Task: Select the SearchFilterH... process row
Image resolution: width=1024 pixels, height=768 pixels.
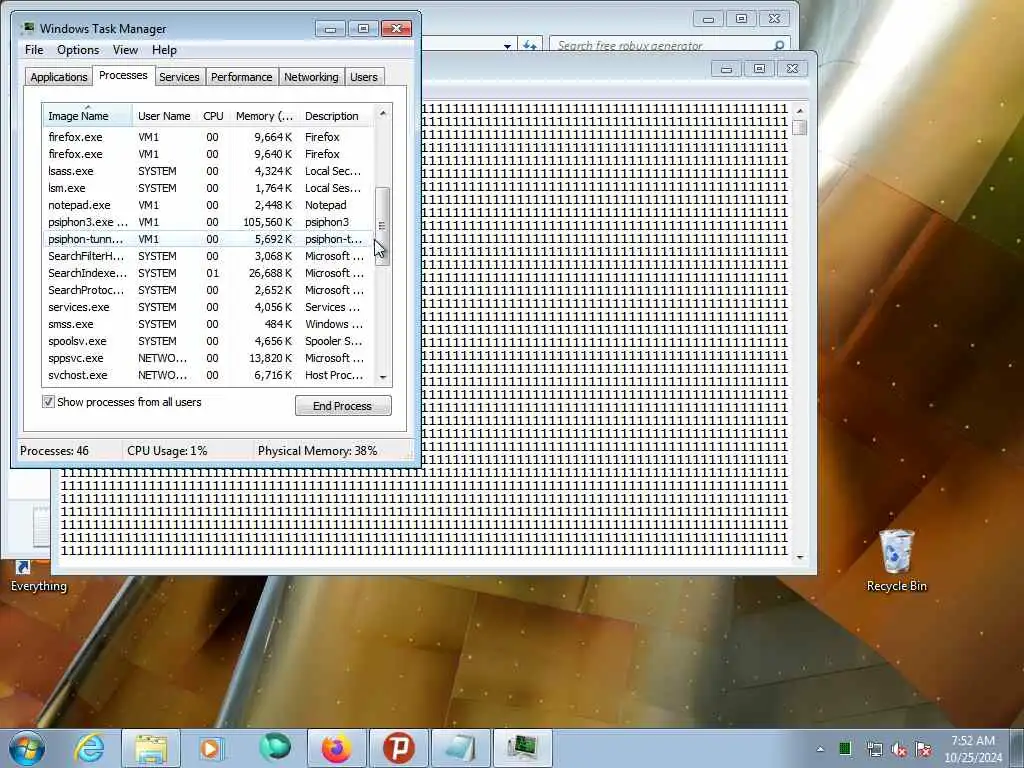Action: click(x=209, y=256)
